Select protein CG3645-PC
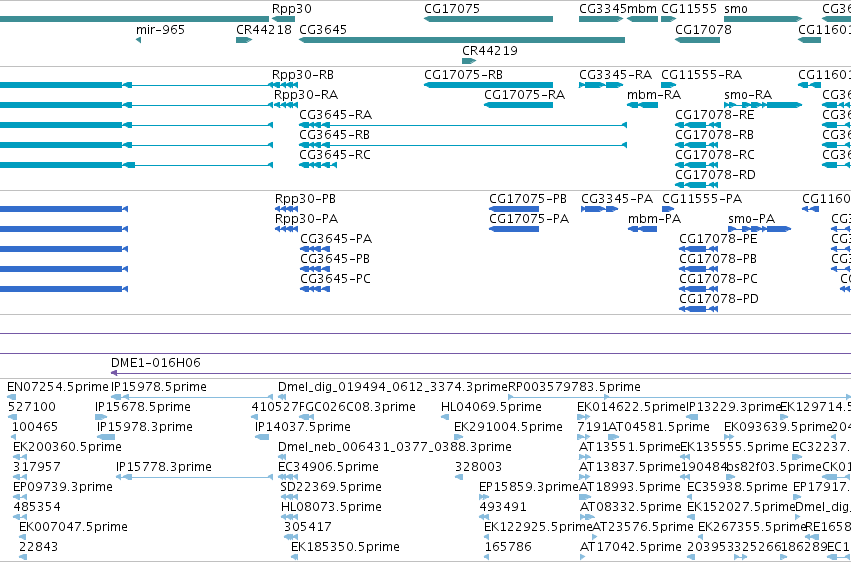The image size is (851, 562). [335, 279]
